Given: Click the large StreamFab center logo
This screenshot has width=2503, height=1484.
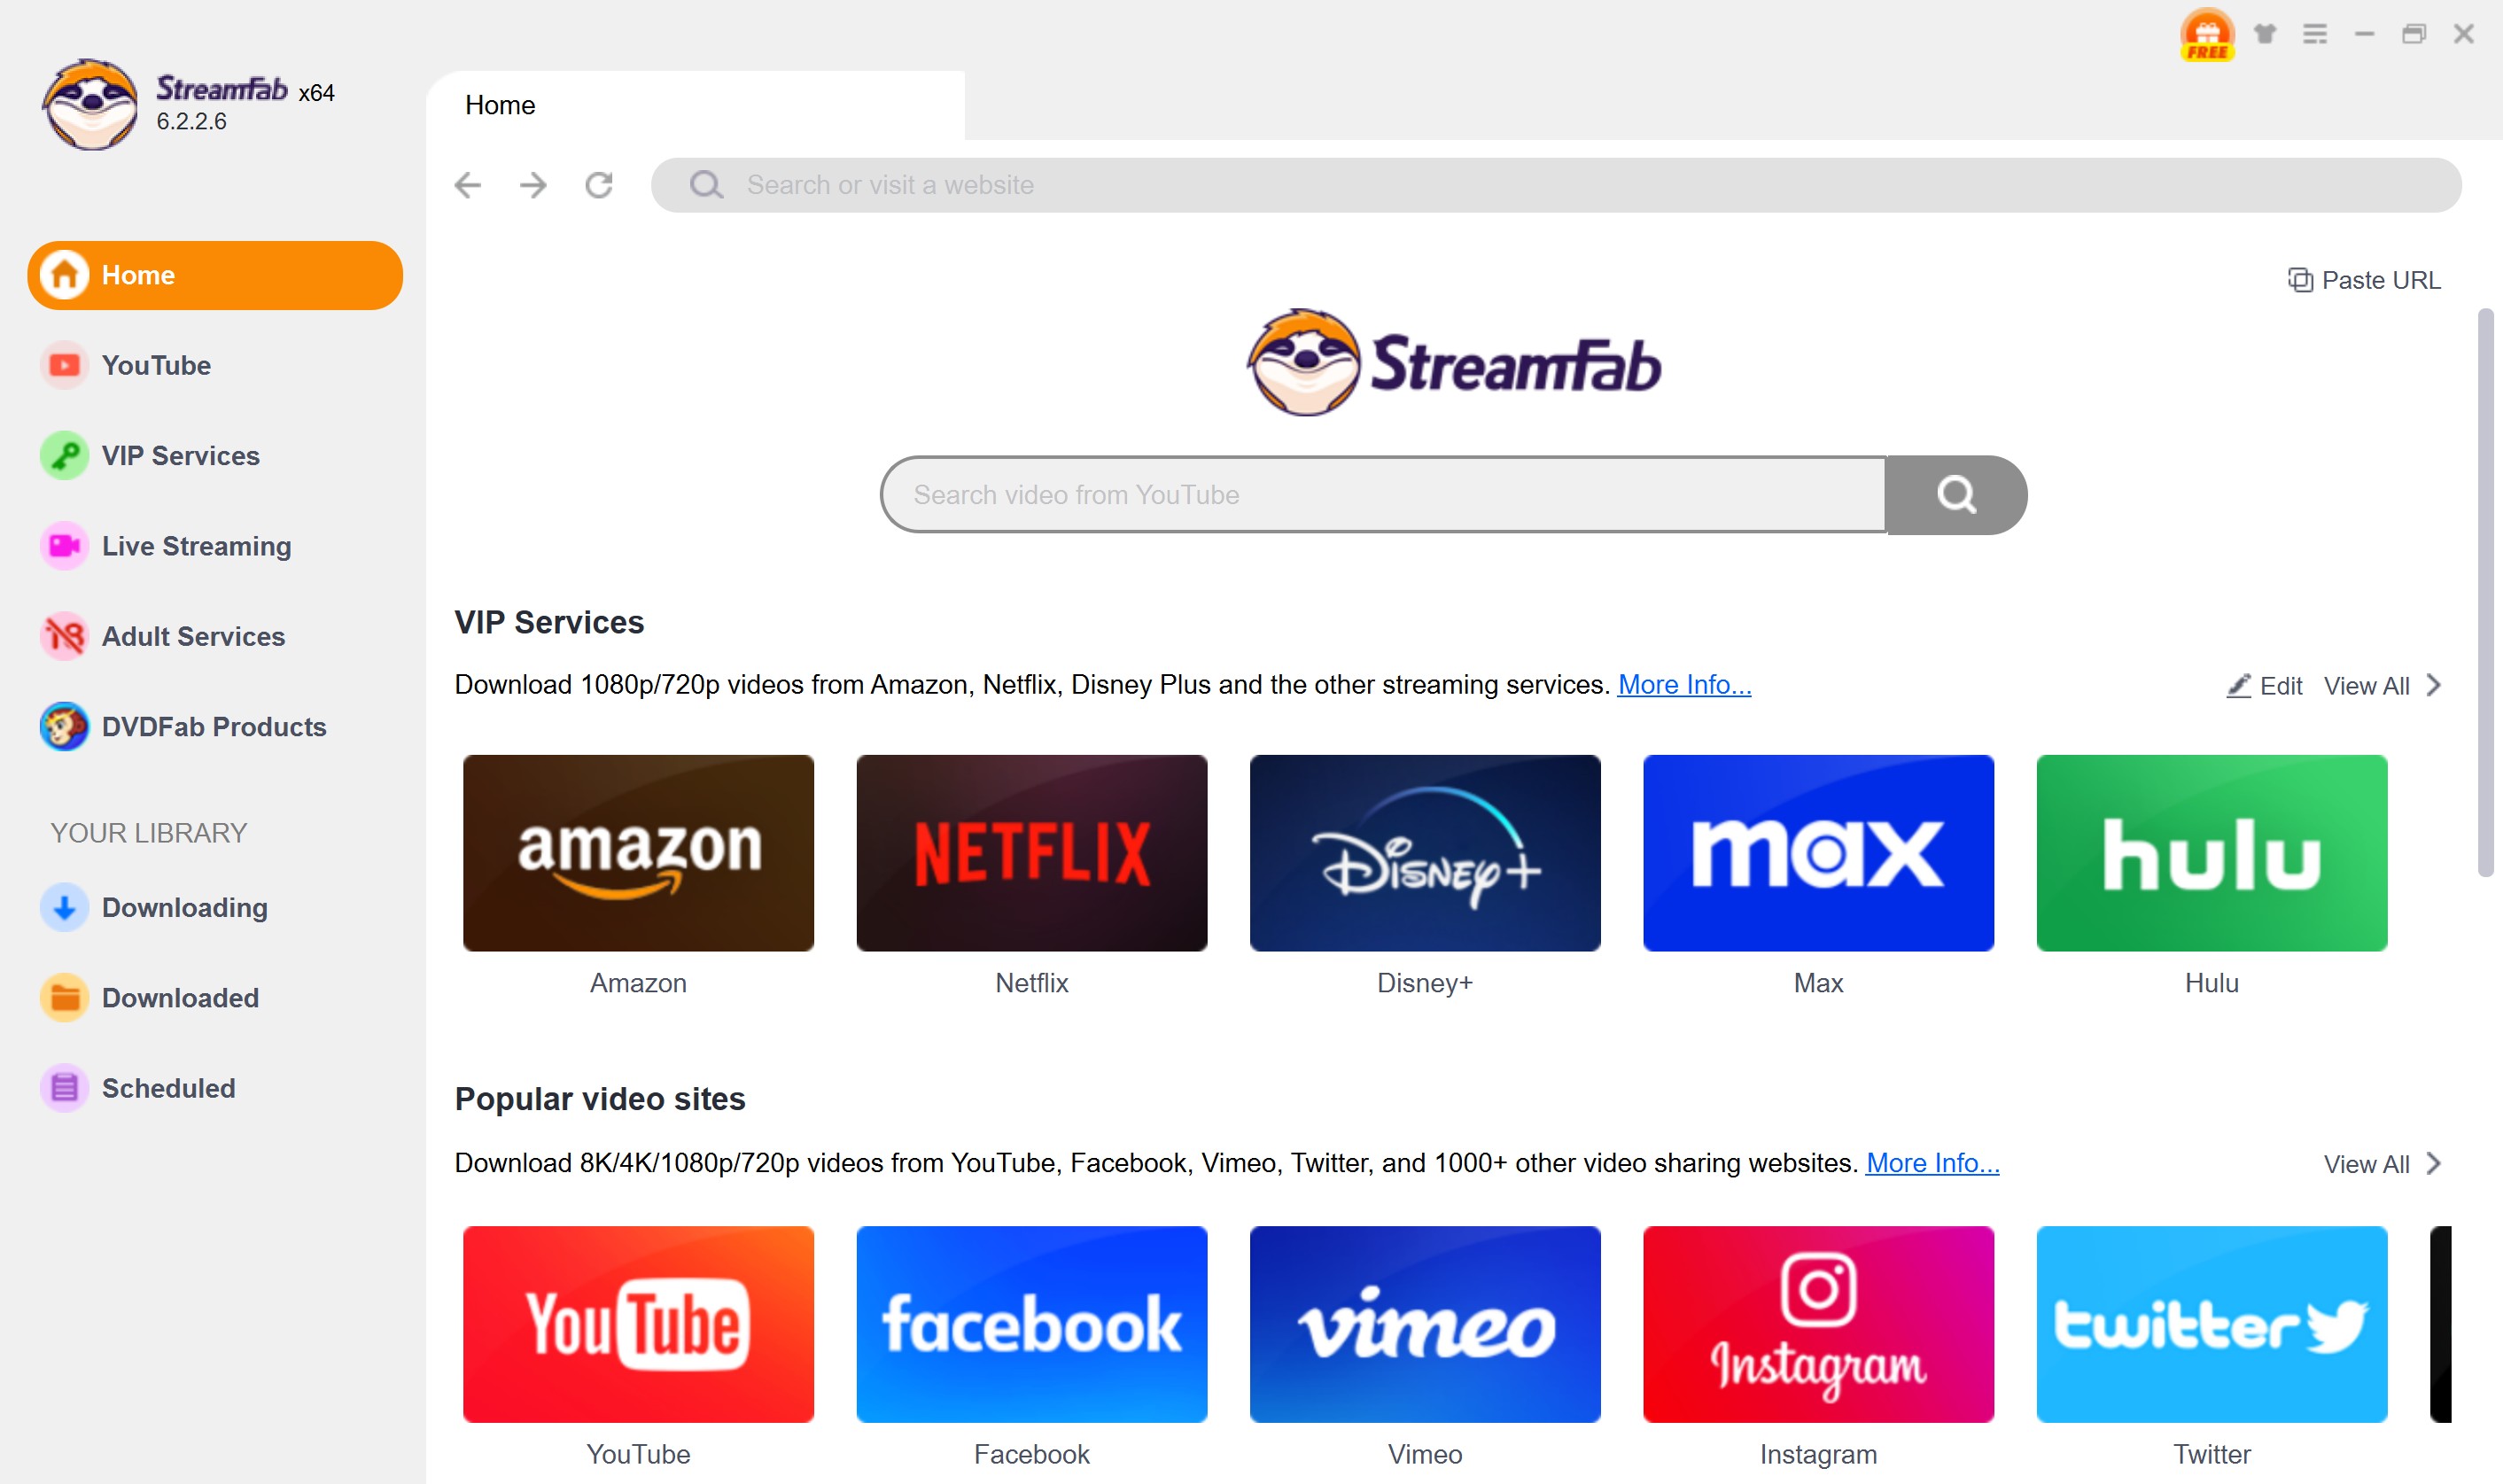Looking at the screenshot, I should point(1454,362).
